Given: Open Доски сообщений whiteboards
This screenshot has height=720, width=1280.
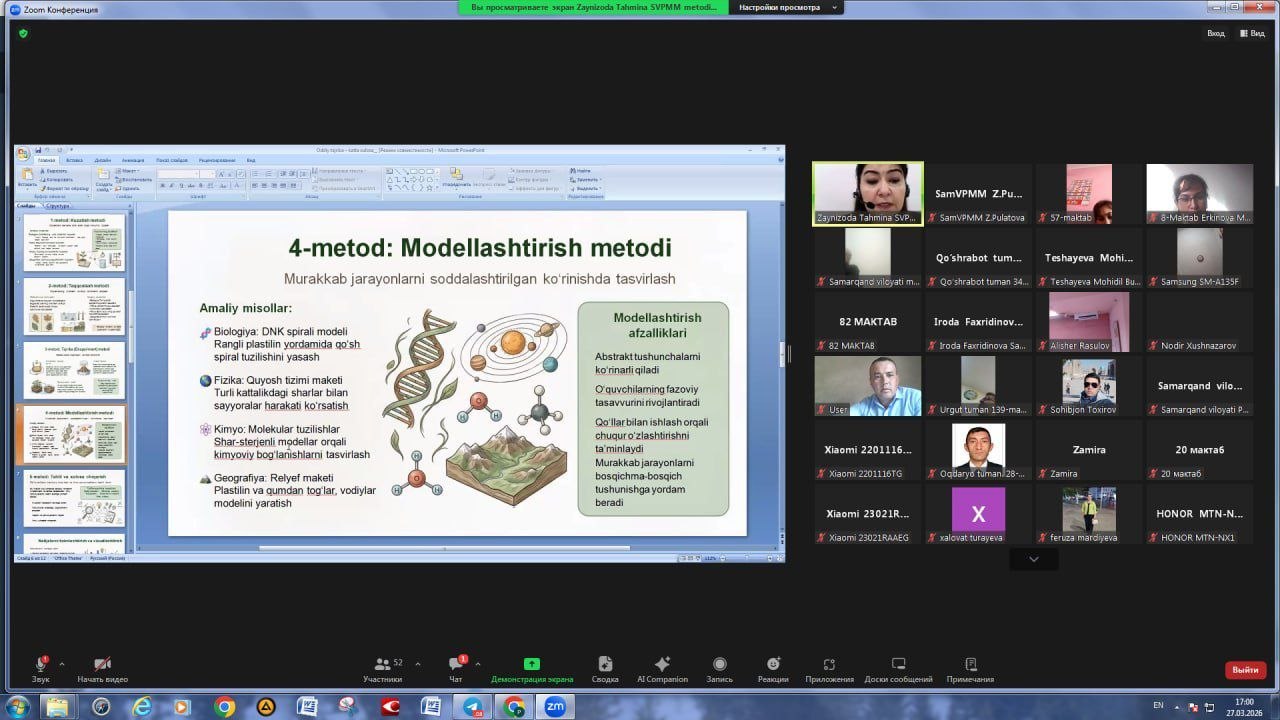Looking at the screenshot, I should [898, 667].
